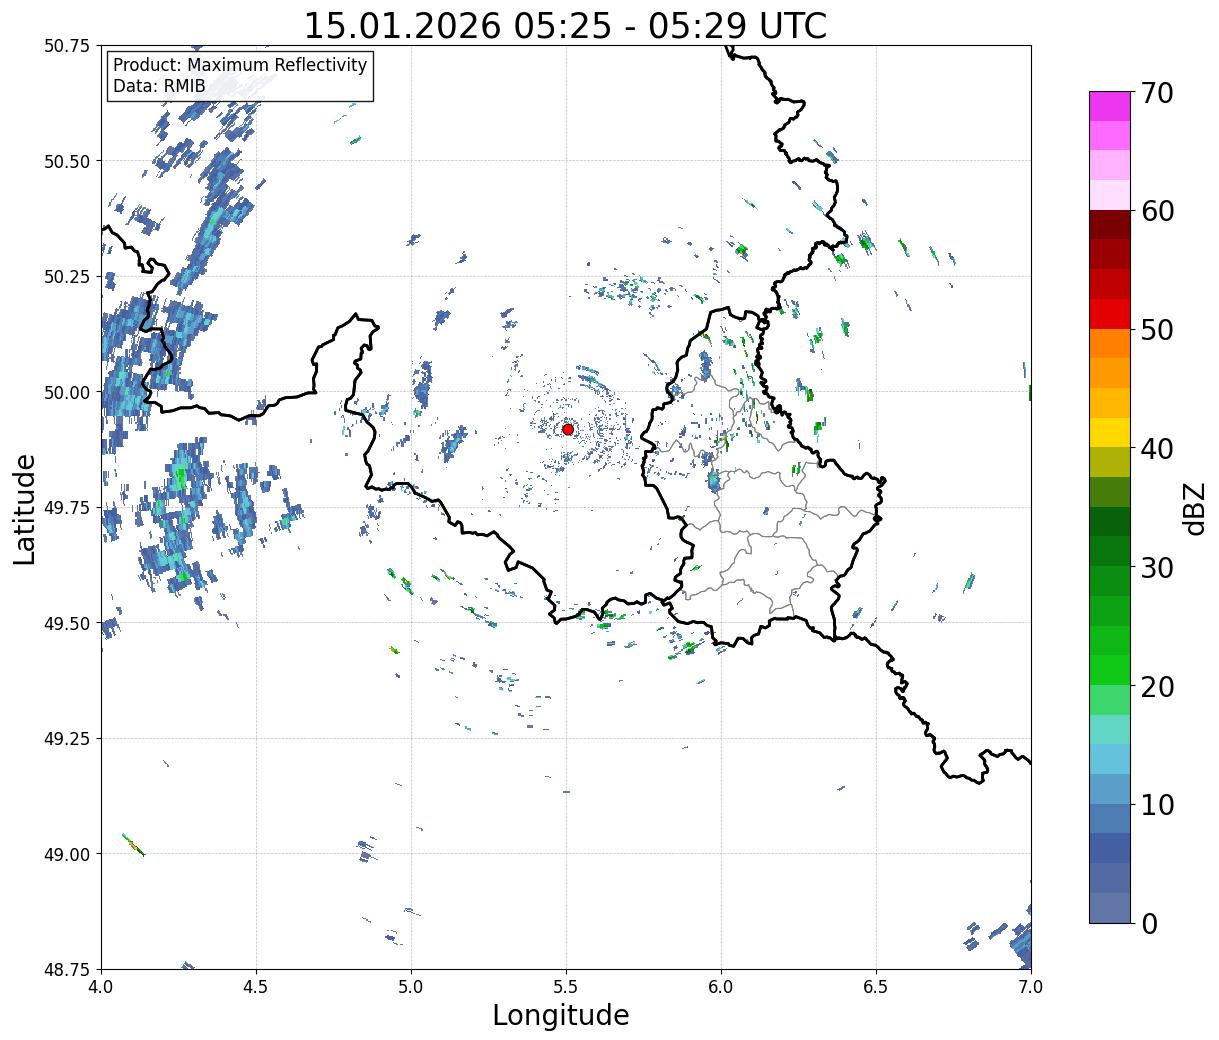Click the colorbar tick label 30

point(1157,567)
